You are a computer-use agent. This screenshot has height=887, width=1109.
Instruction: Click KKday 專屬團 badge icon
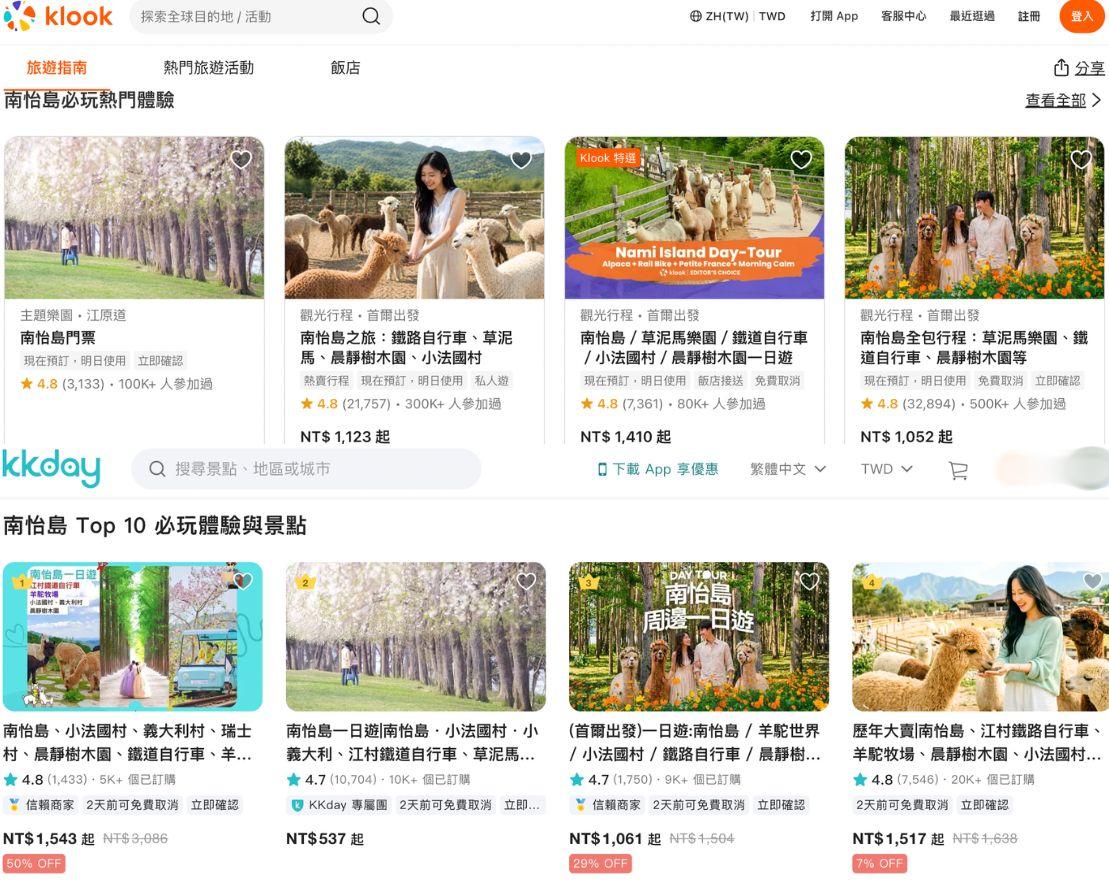pos(298,805)
